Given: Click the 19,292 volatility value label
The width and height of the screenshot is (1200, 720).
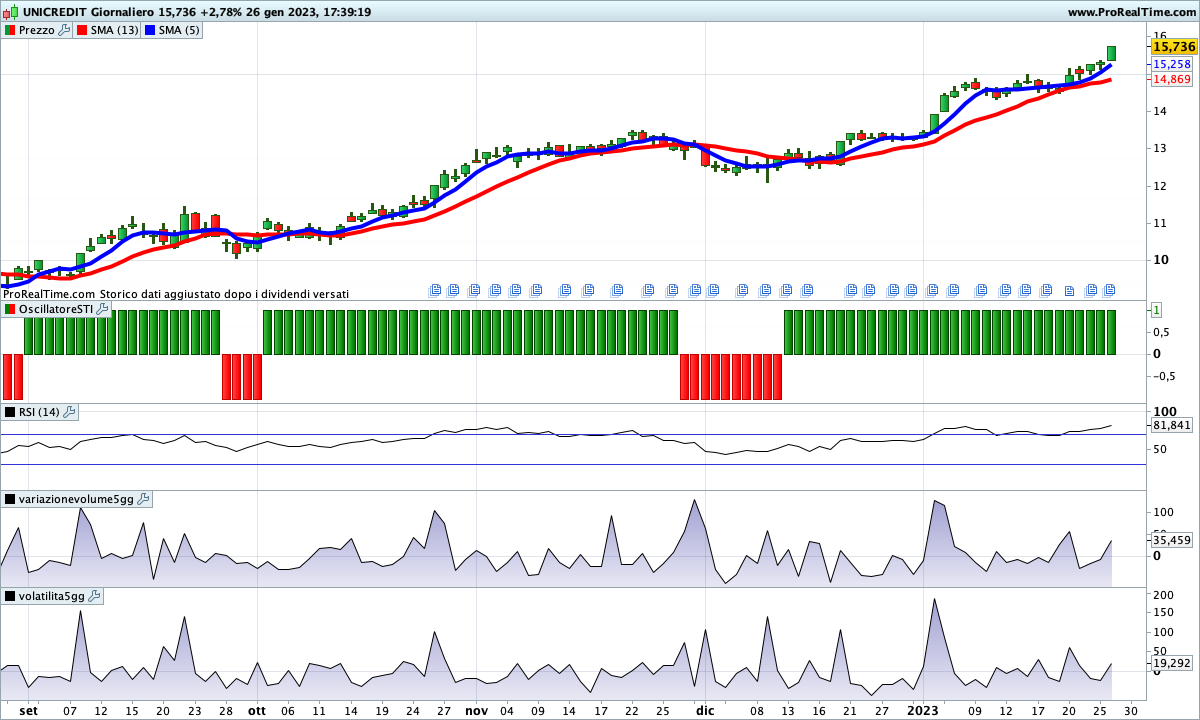Looking at the screenshot, I should [x=1171, y=662].
